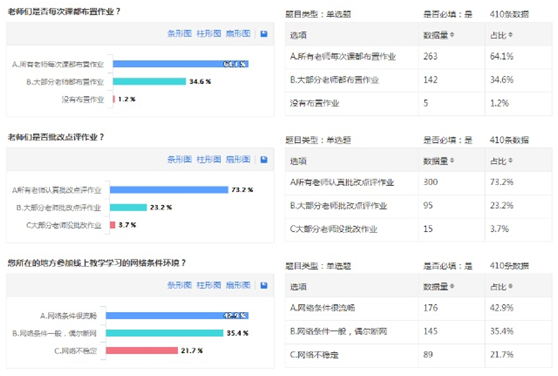558x376 pixels.
Task: Show second chart as 扇形图
Action: pos(238,159)
